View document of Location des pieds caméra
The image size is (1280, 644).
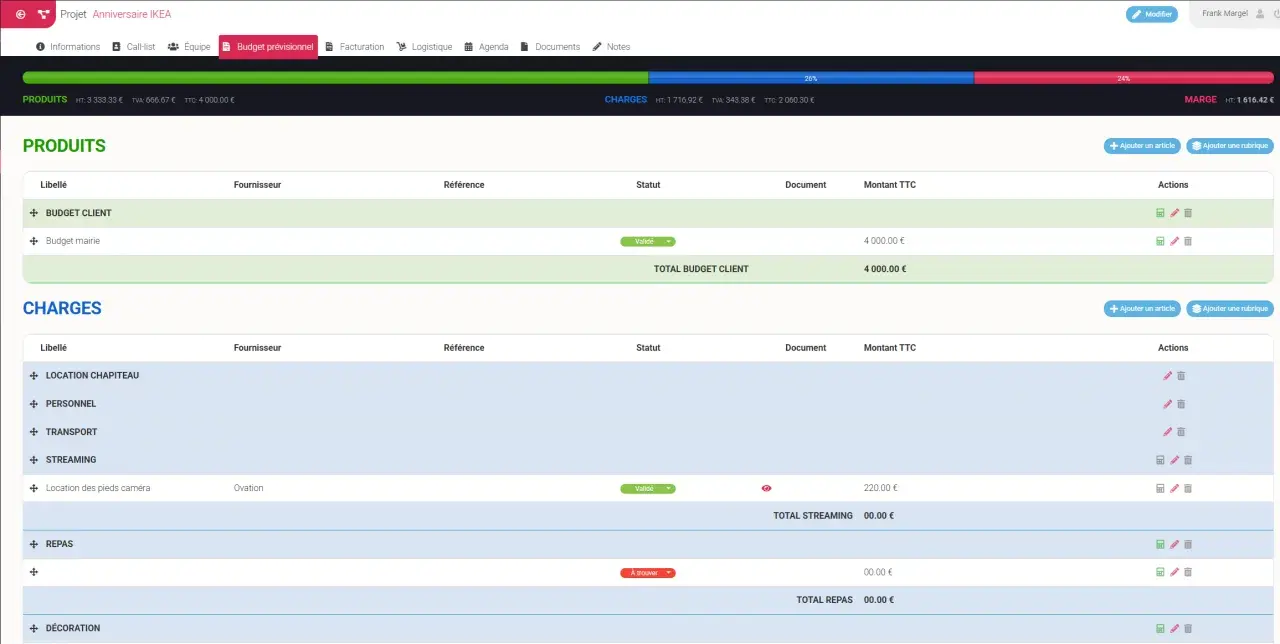click(767, 488)
